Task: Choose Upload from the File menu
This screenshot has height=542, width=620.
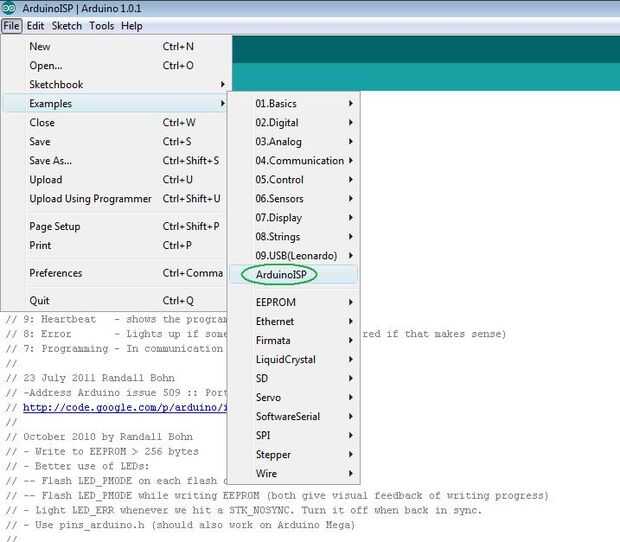Action: coord(115,179)
